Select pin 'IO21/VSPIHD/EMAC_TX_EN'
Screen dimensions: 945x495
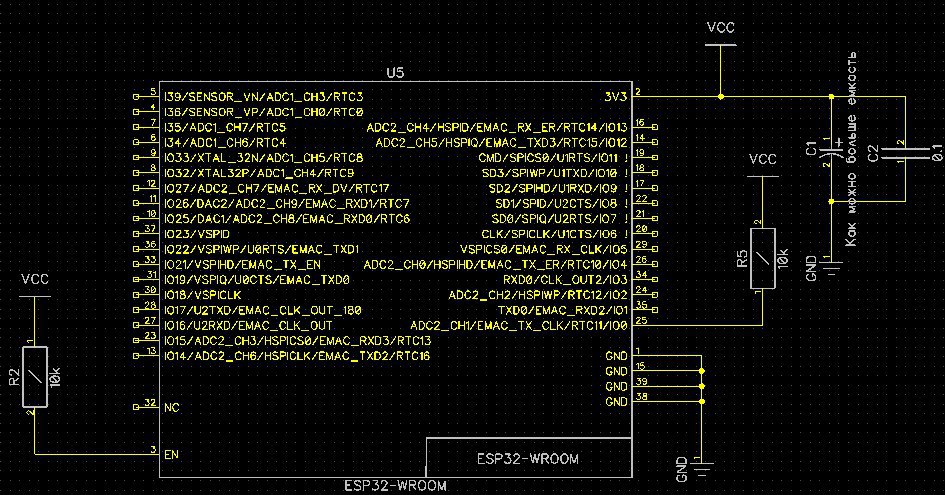pyautogui.click(x=242, y=265)
